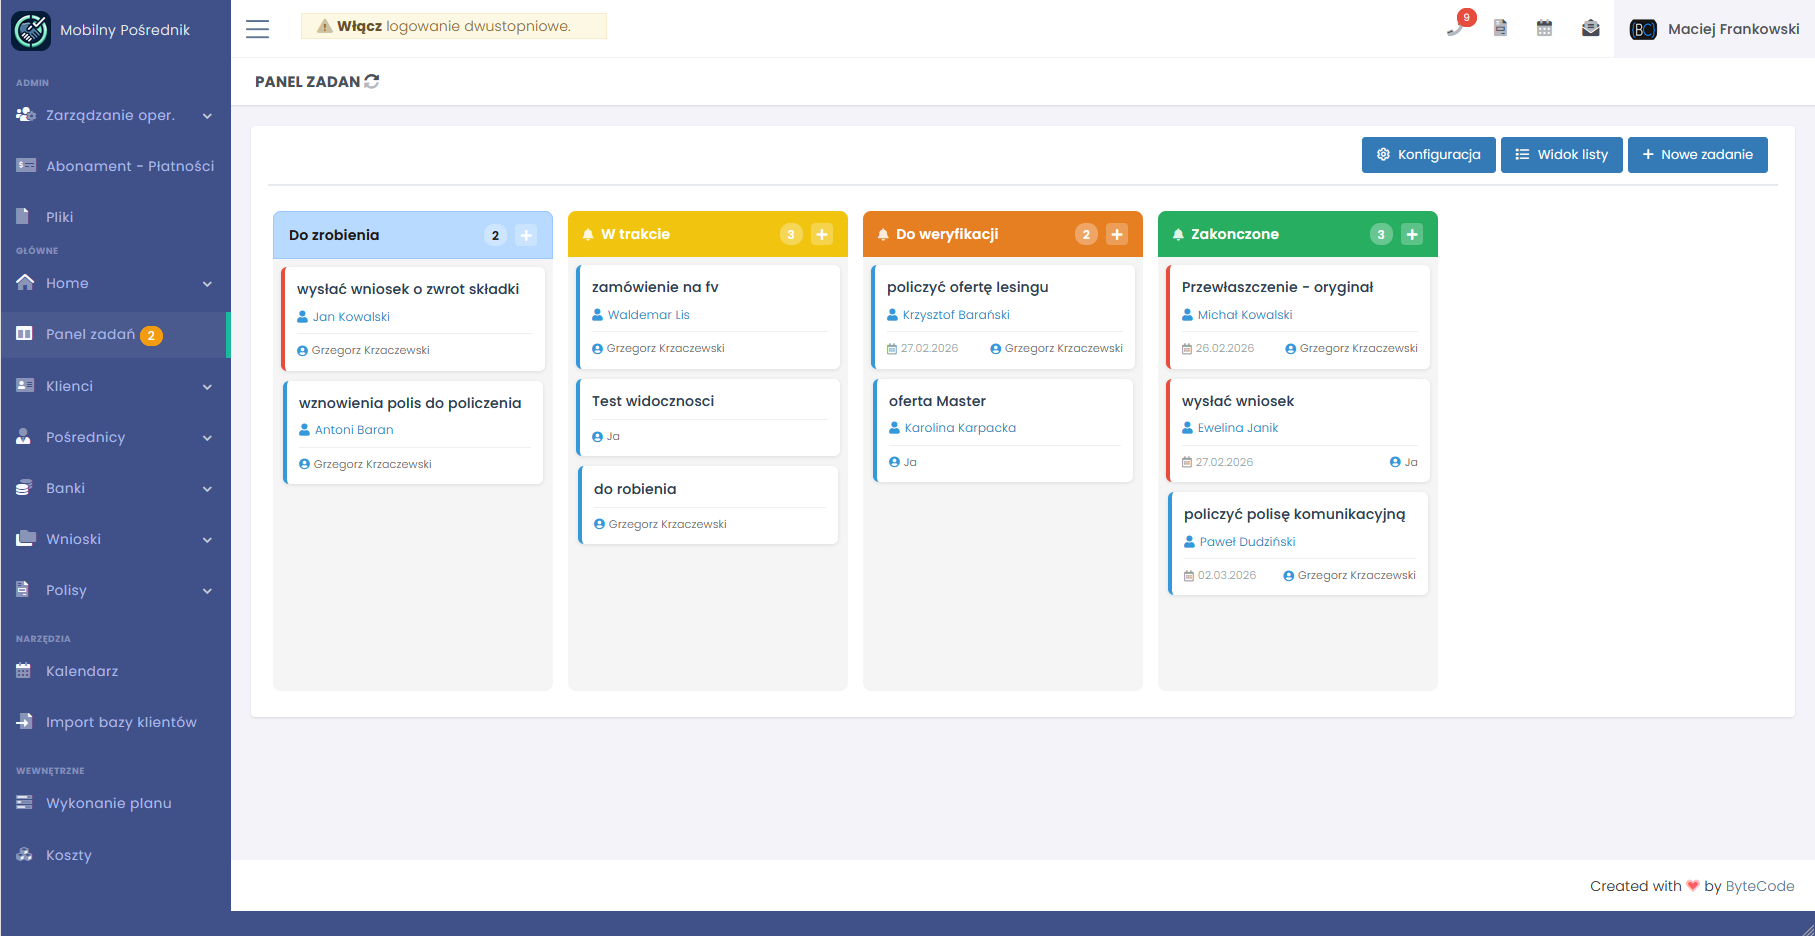Open Wykonanie planu from the sidebar
The width and height of the screenshot is (1815, 936).
tap(109, 803)
